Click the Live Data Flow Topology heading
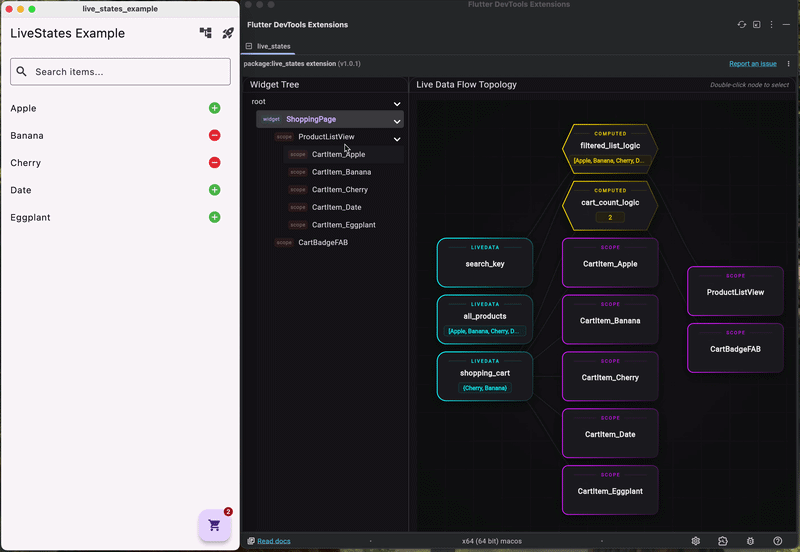The width and height of the screenshot is (800, 552). (466, 85)
